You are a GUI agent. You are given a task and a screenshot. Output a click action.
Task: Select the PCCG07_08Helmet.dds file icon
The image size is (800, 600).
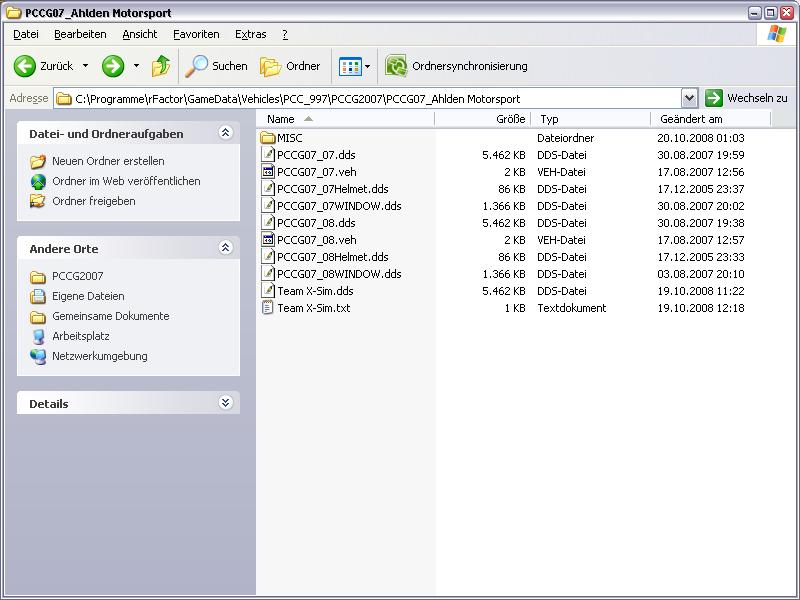tap(268, 257)
